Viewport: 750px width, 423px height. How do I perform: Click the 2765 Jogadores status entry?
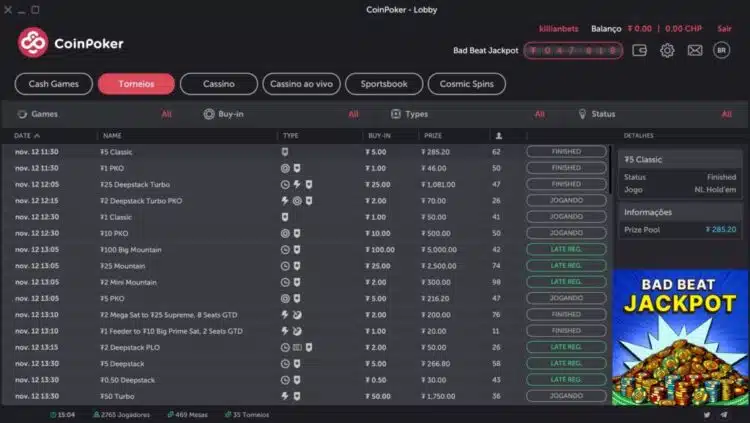121,415
